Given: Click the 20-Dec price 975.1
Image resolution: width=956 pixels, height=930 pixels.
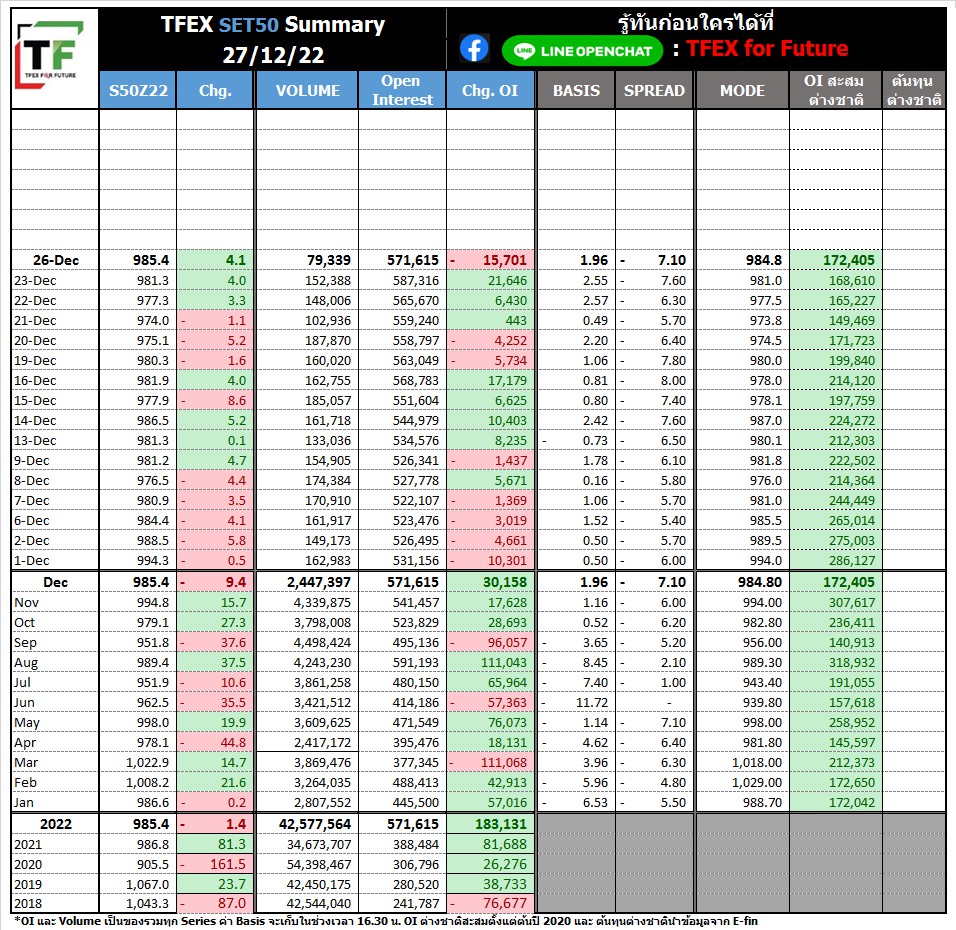Looking at the screenshot, I should [152, 341].
